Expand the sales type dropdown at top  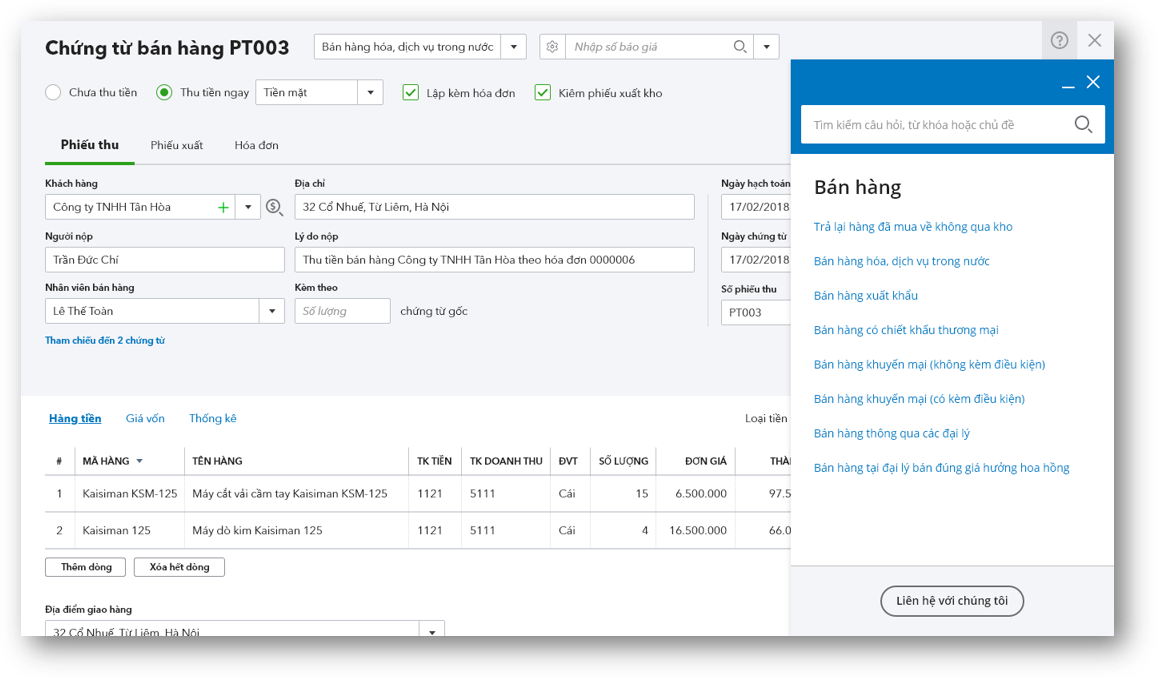[514, 46]
